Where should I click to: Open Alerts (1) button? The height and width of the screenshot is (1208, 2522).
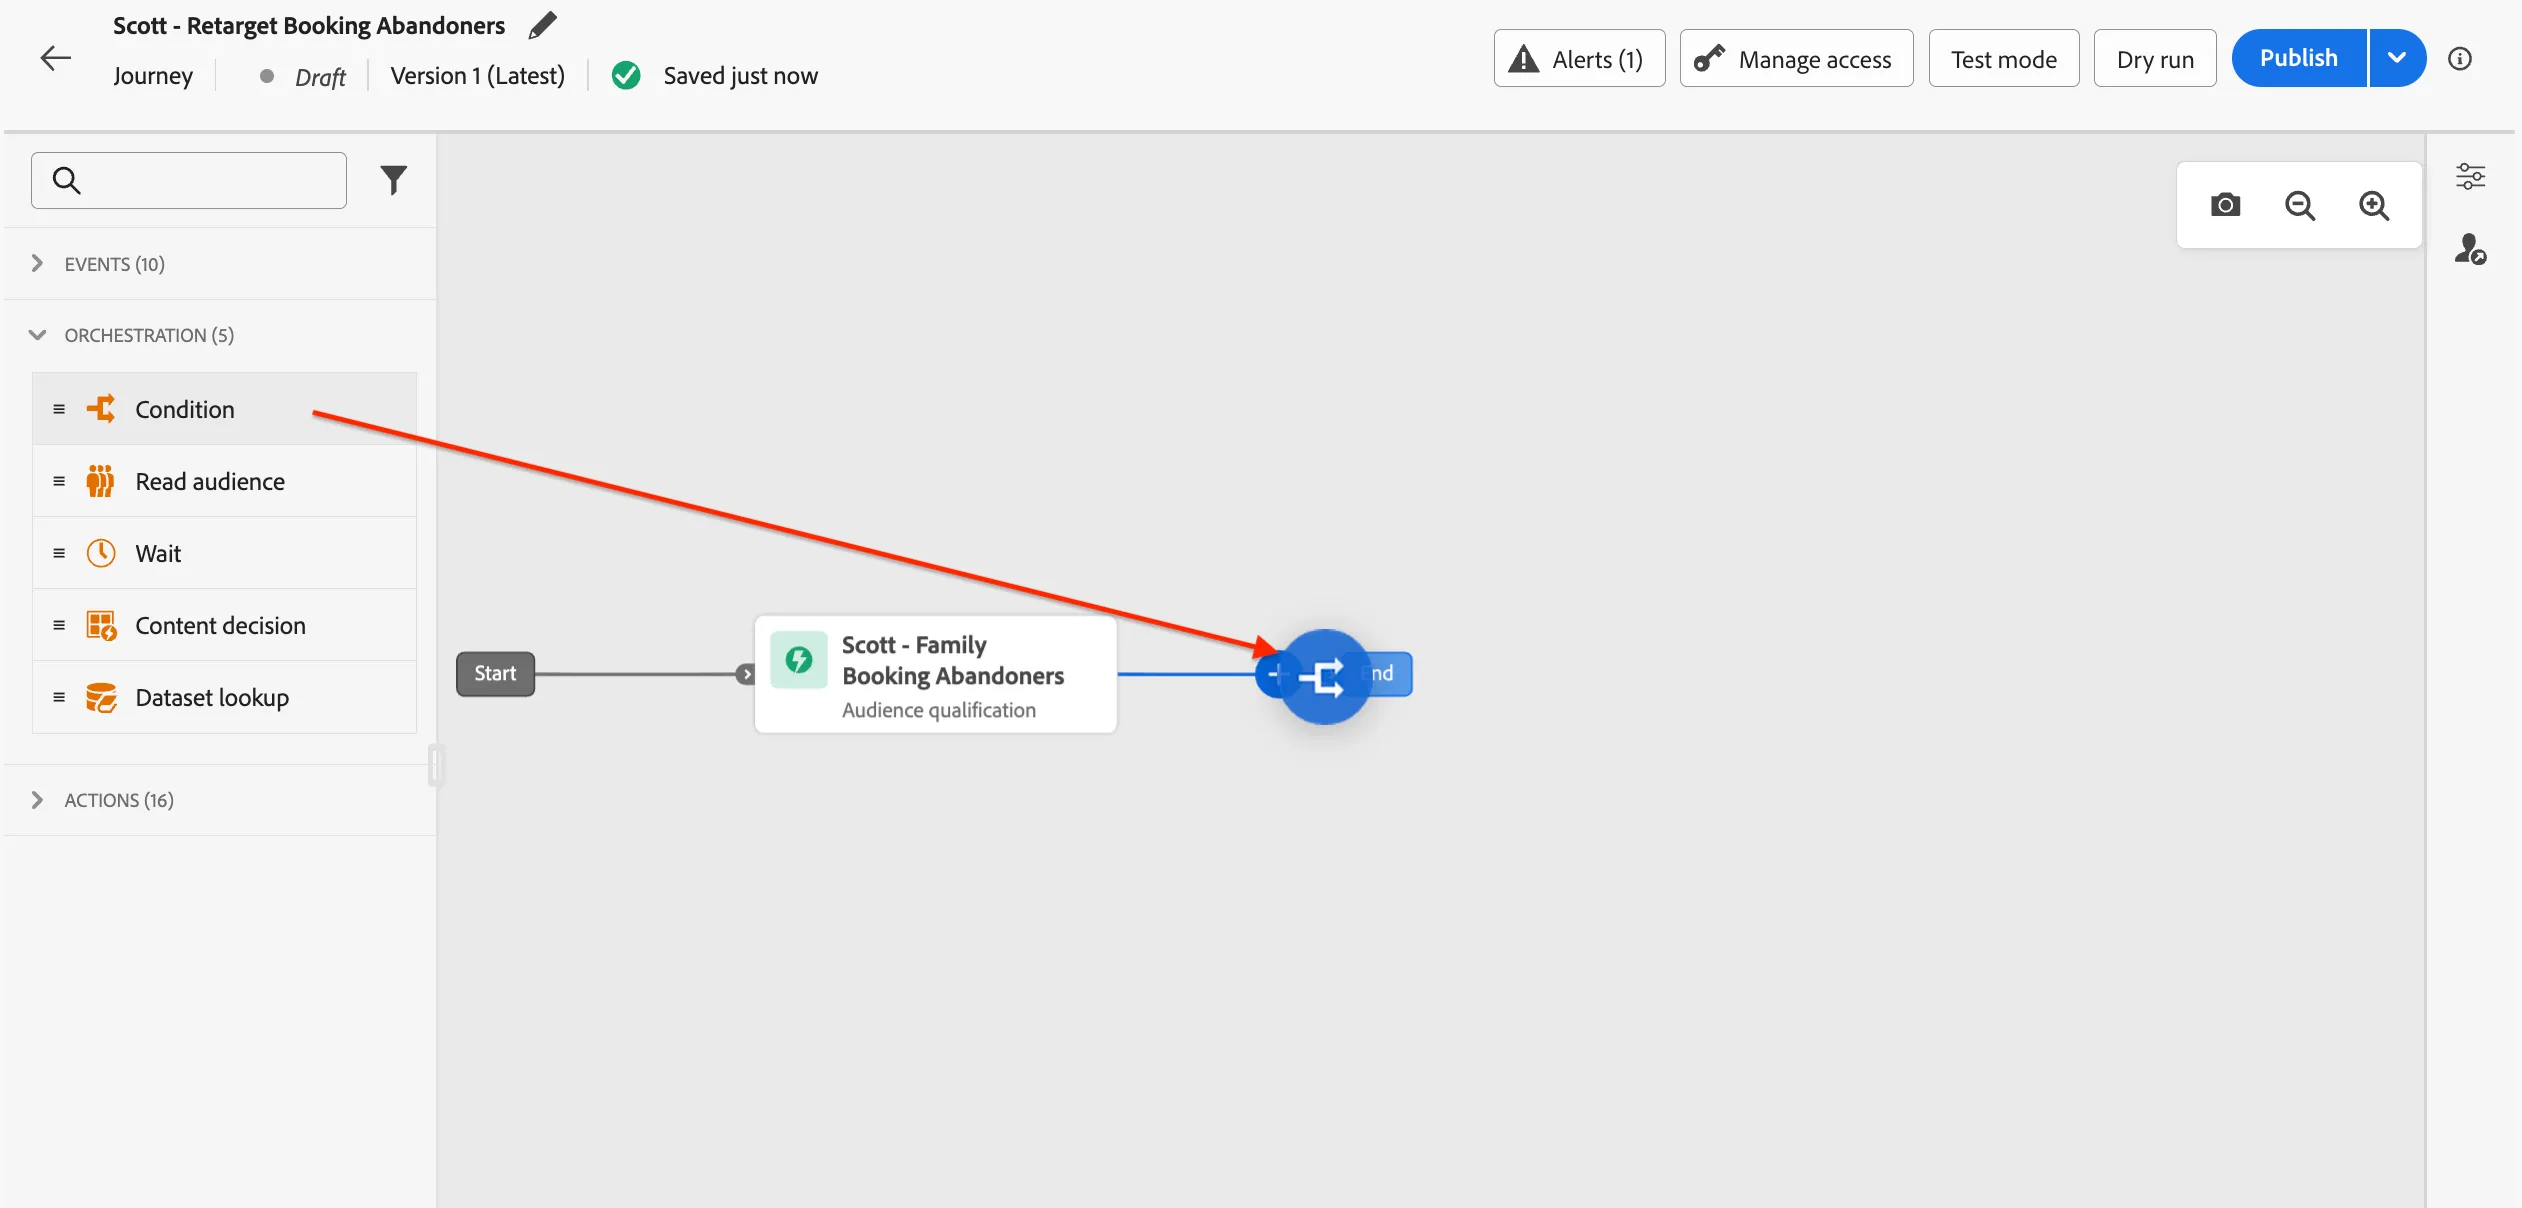pos(1579,59)
